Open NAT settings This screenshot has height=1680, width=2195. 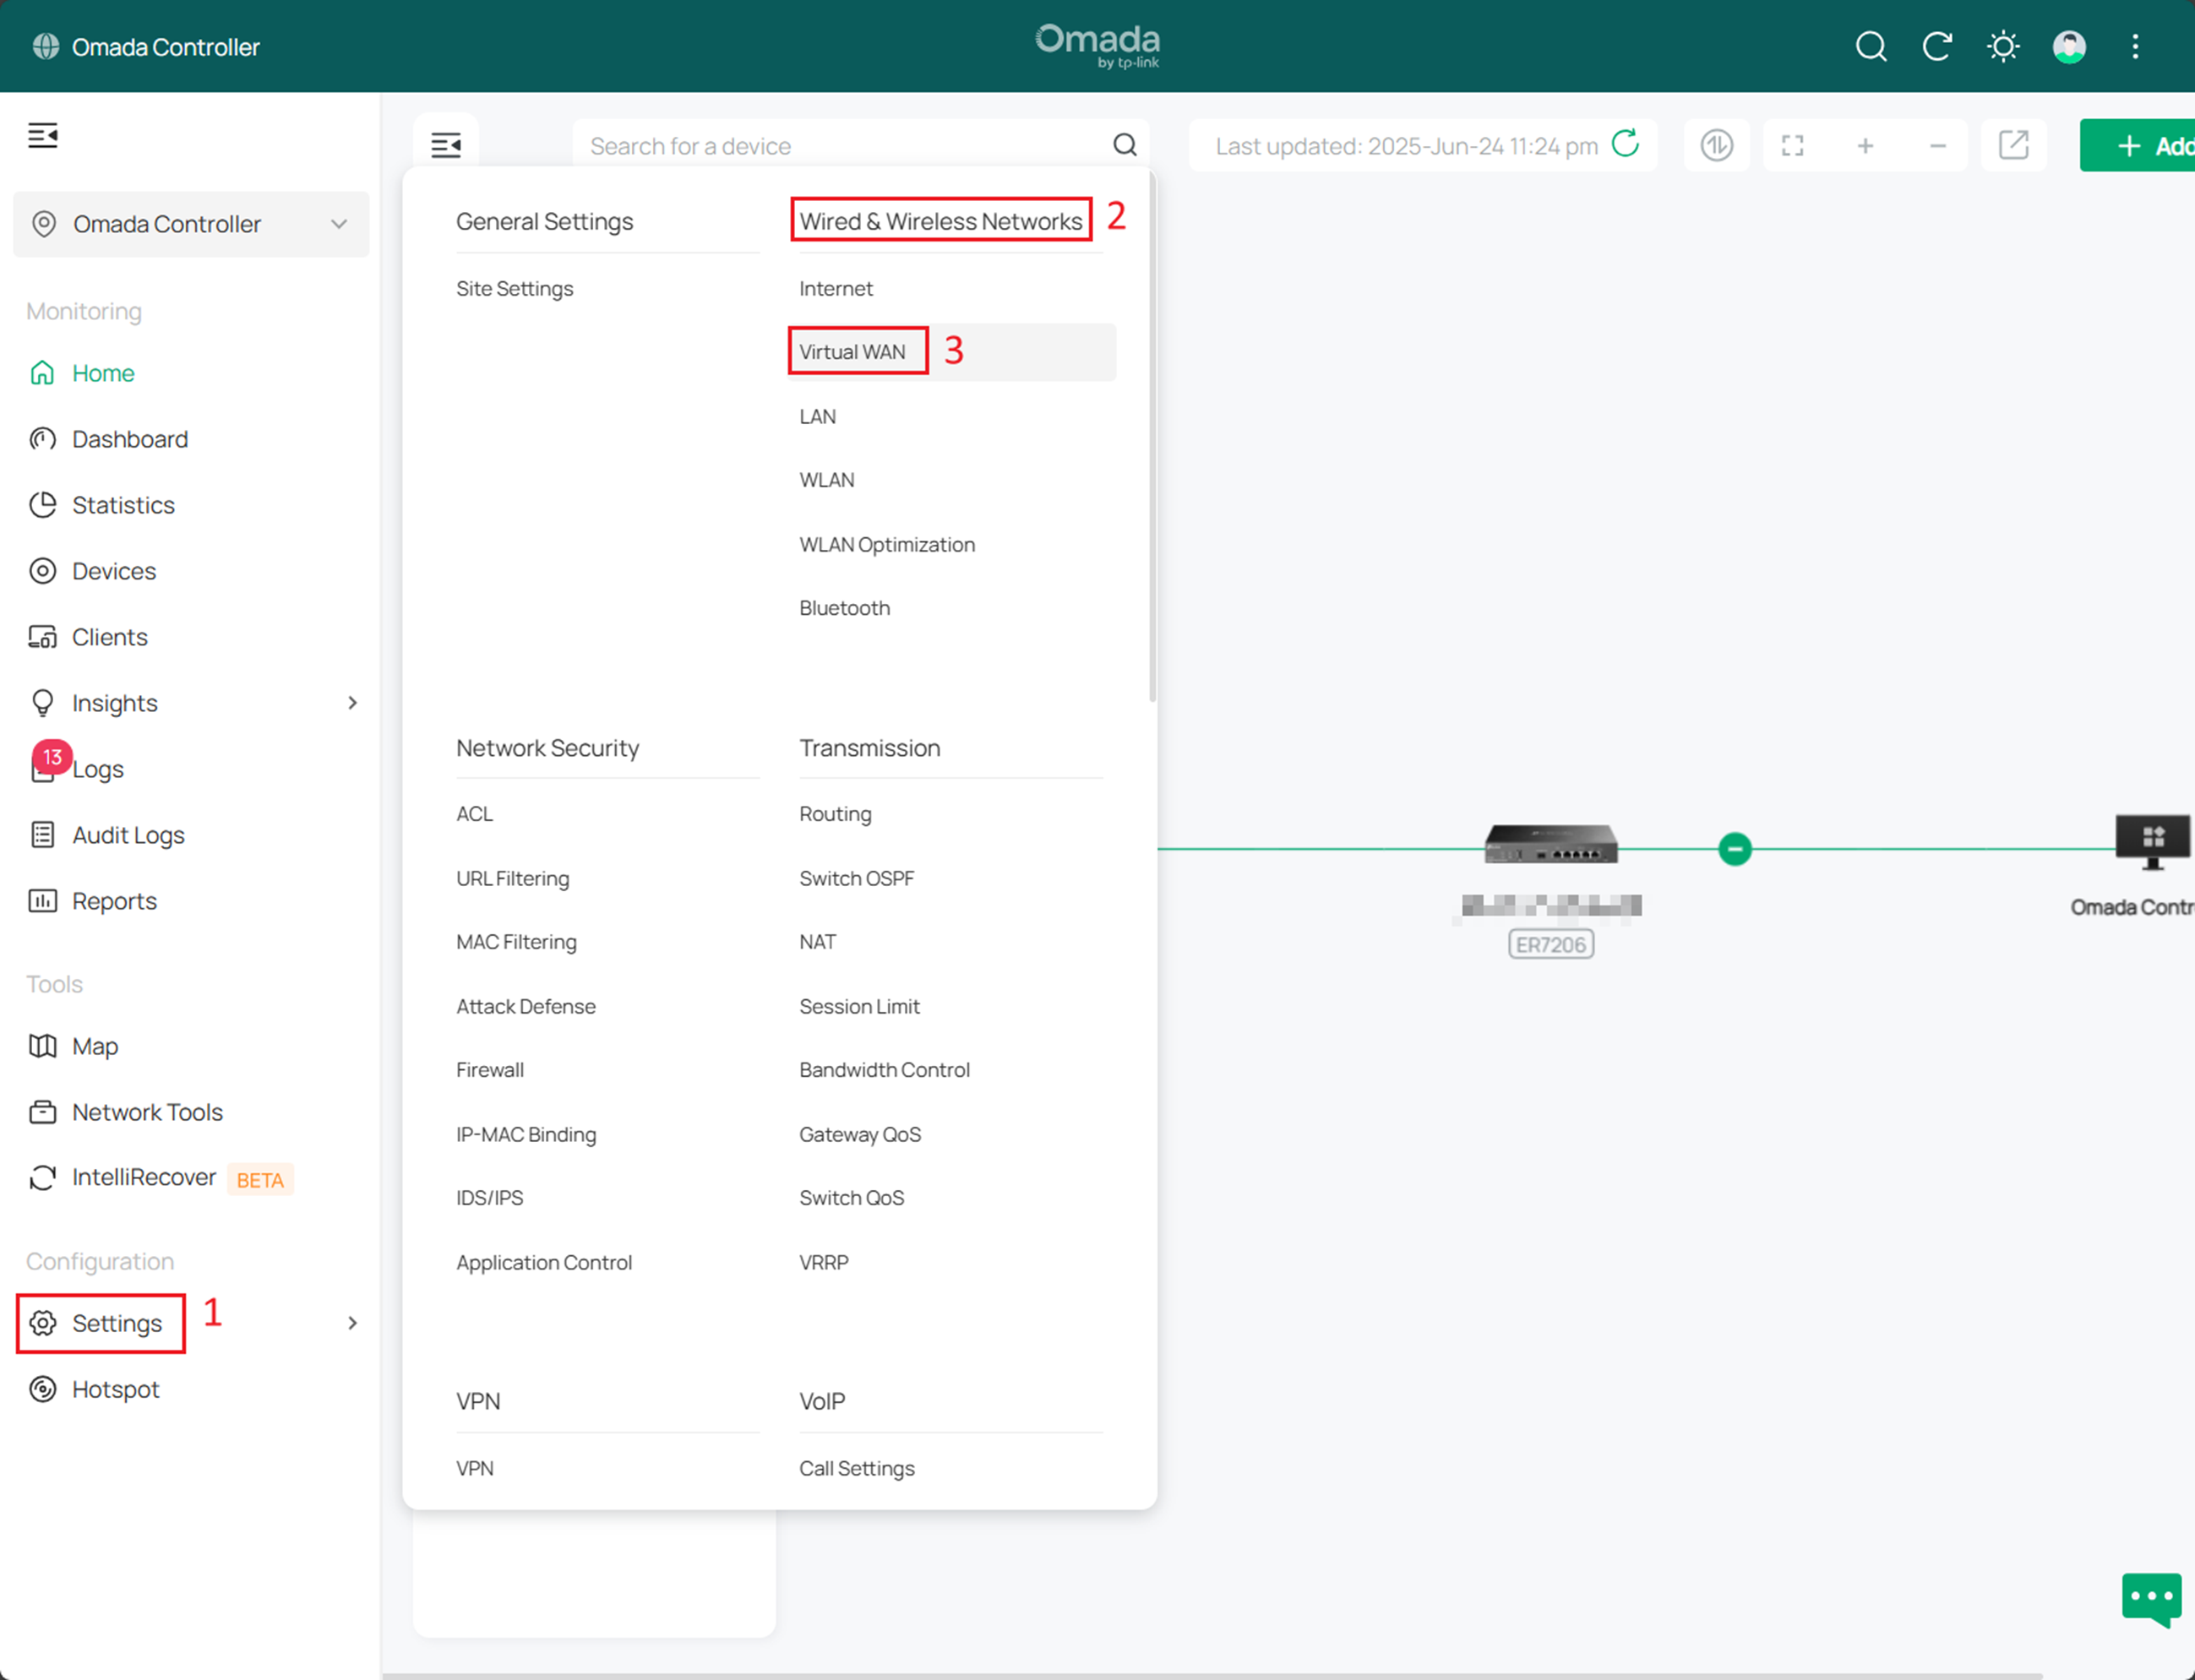click(817, 942)
